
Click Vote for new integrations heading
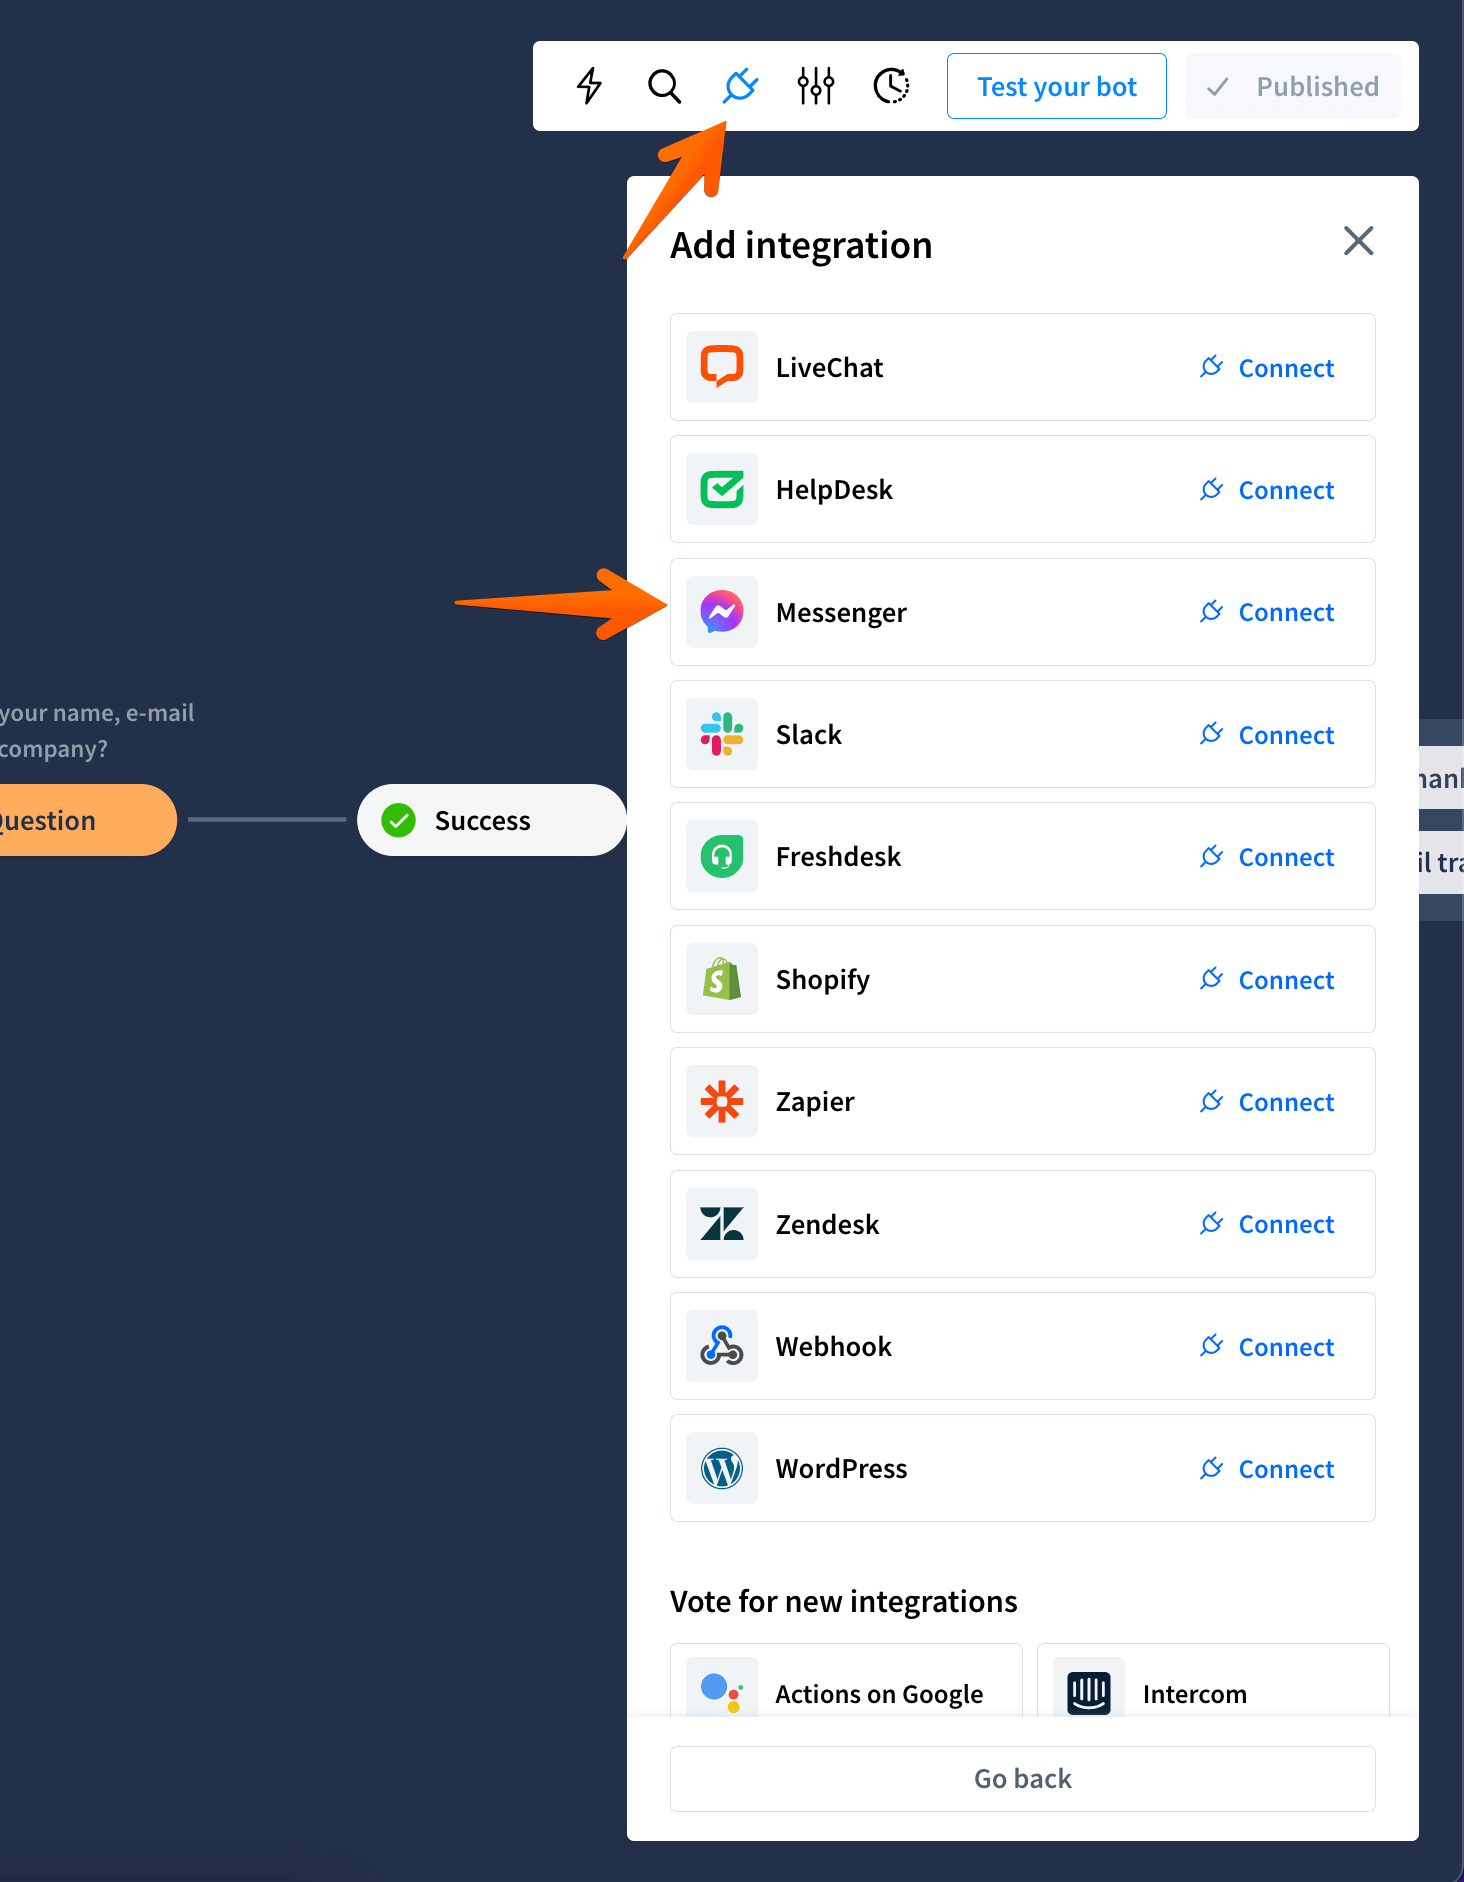pyautogui.click(x=843, y=1602)
